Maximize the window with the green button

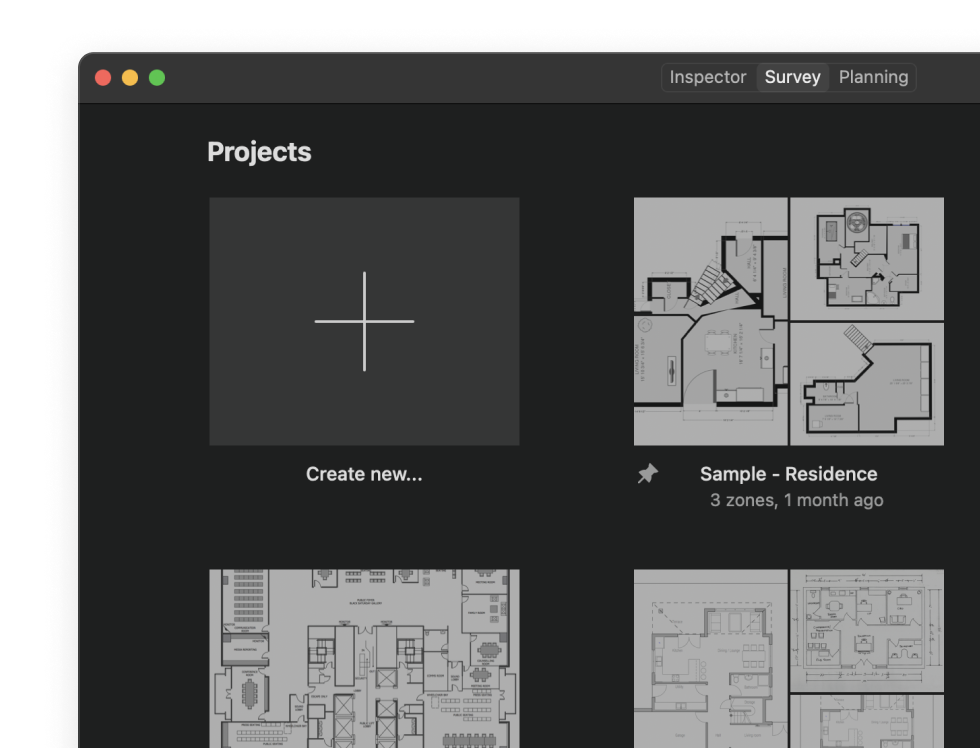click(157, 78)
